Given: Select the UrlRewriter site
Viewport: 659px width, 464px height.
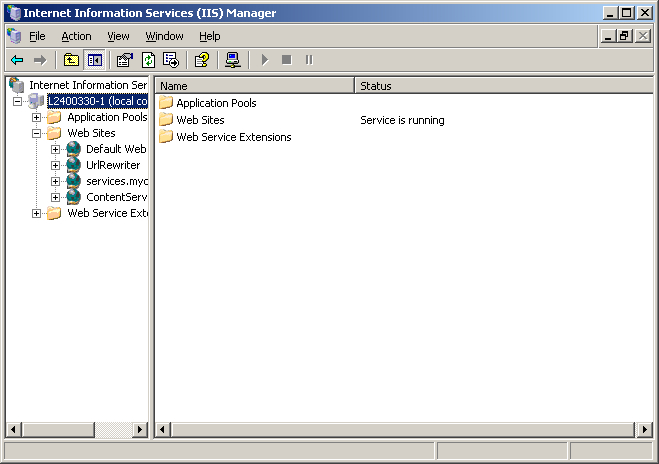Looking at the screenshot, I should tap(113, 165).
